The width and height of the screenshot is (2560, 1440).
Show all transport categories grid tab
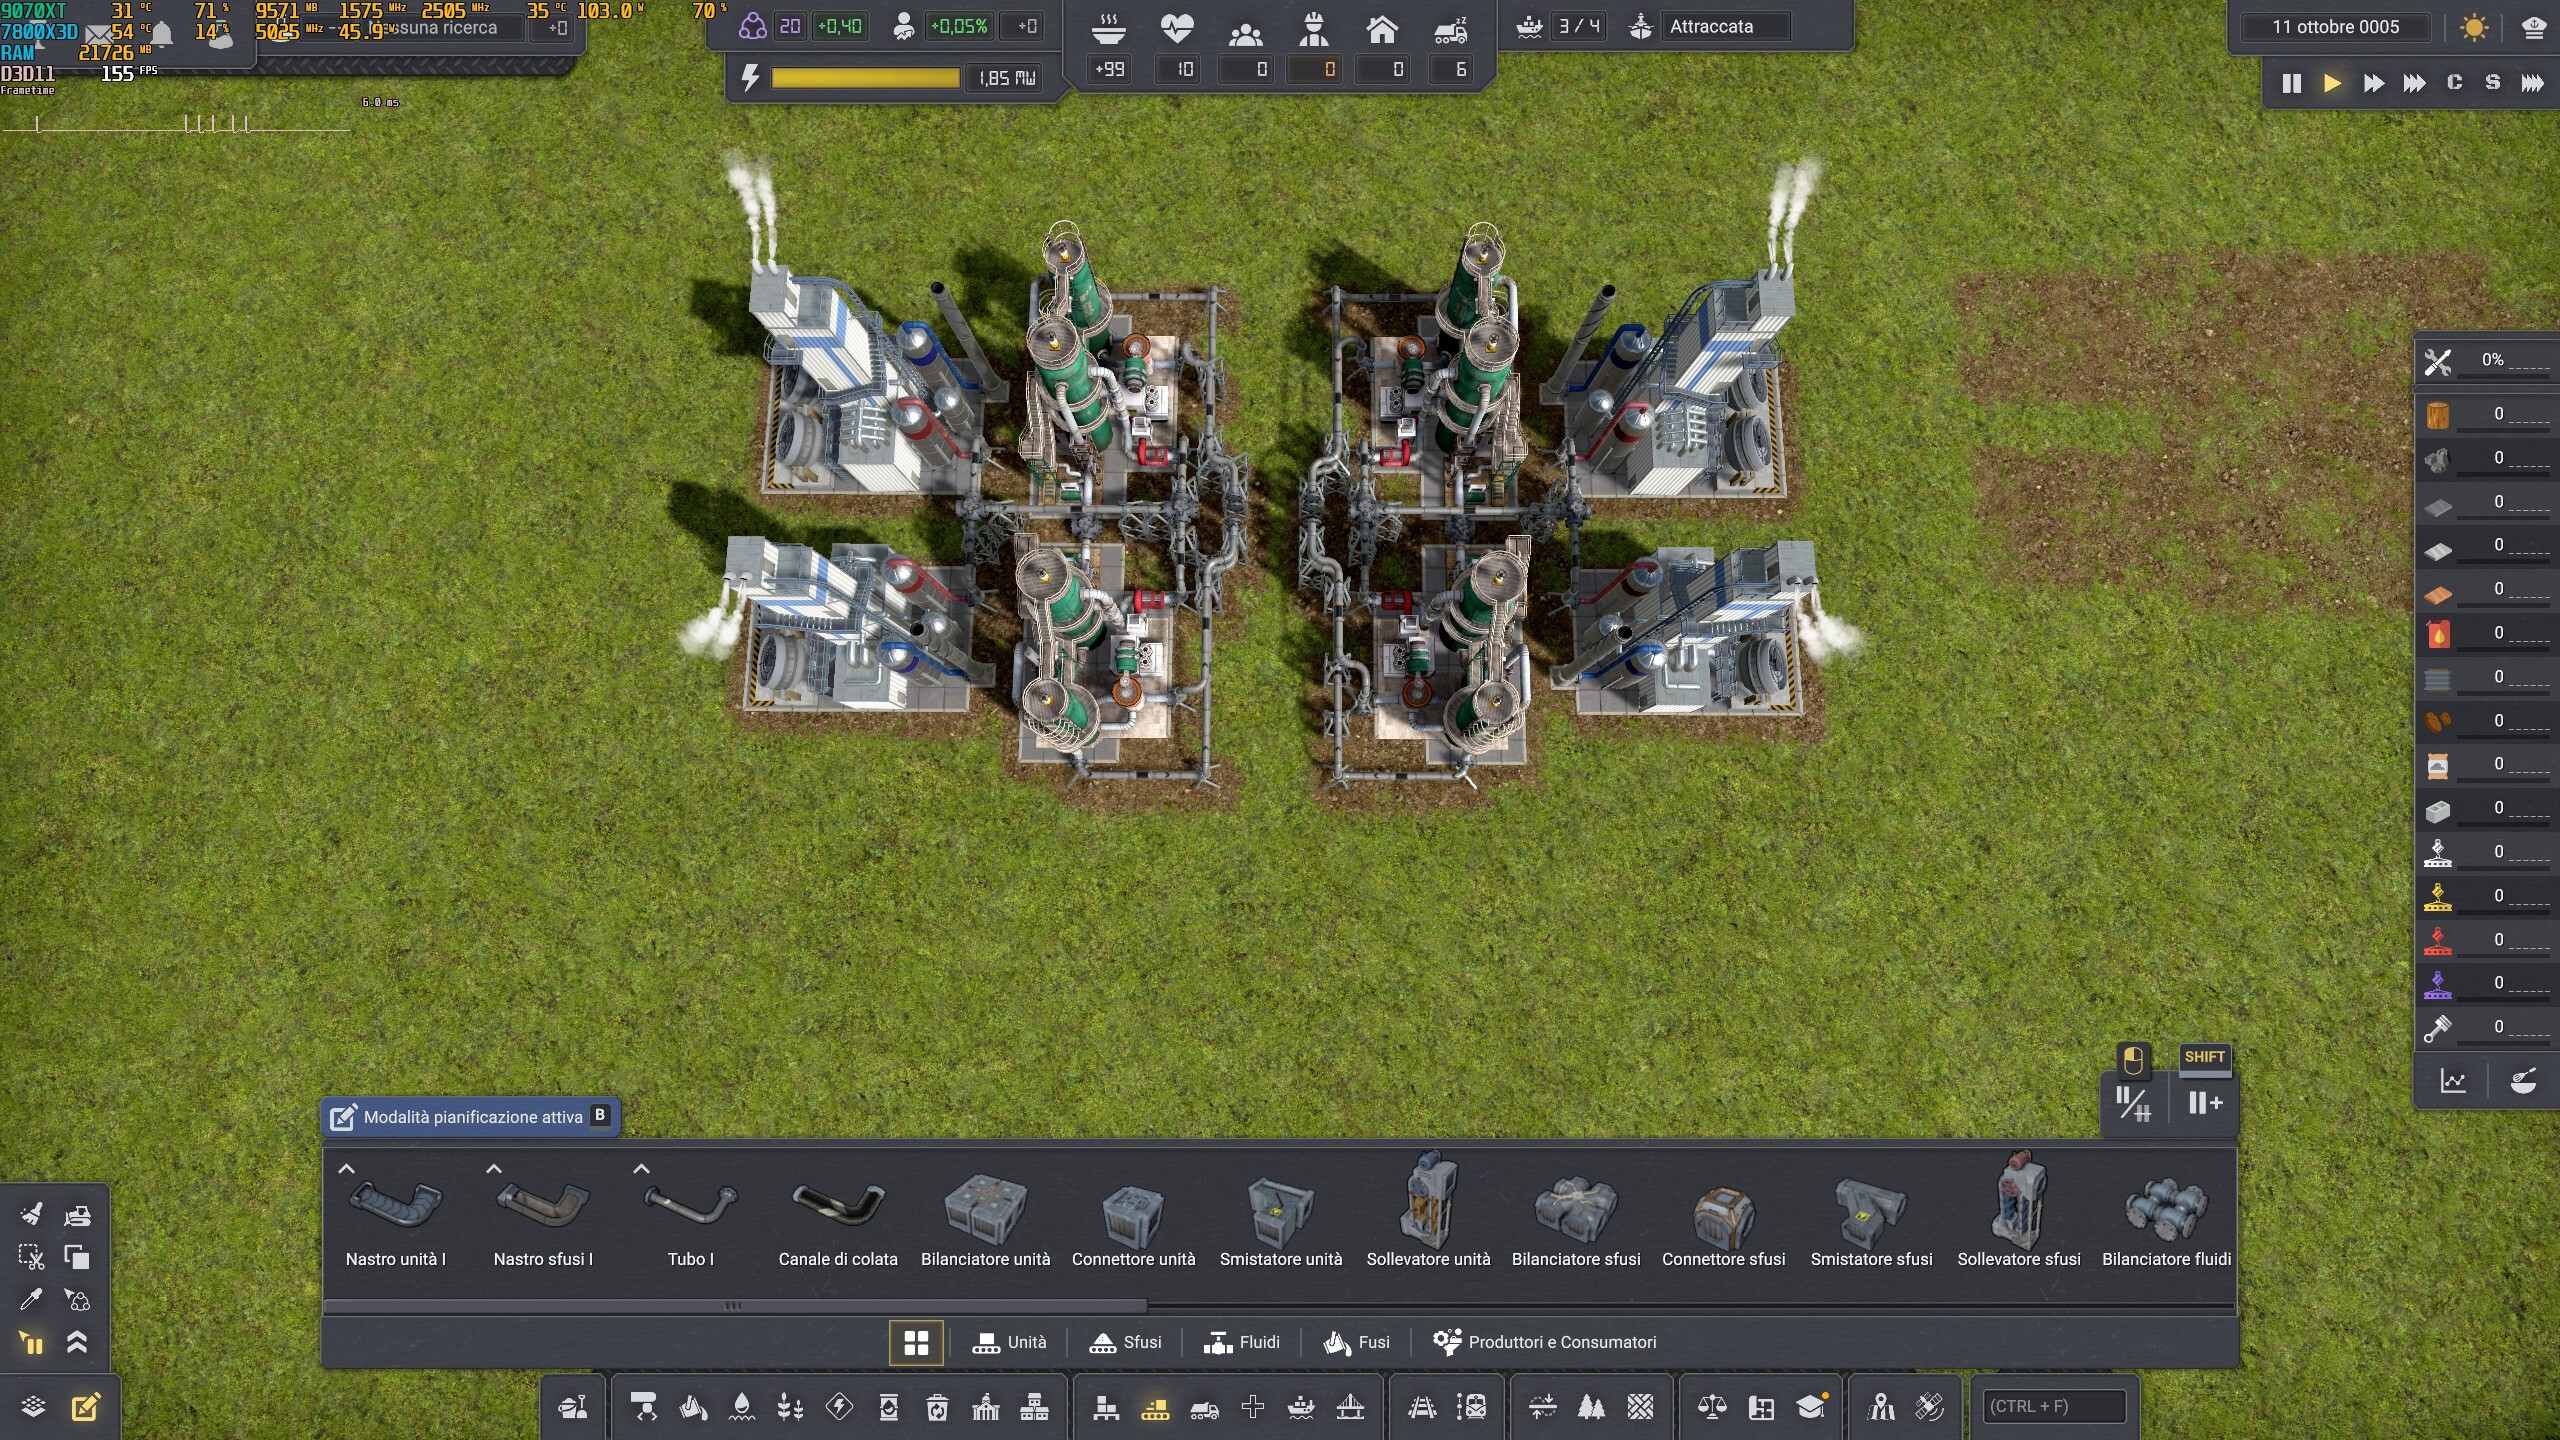(916, 1343)
